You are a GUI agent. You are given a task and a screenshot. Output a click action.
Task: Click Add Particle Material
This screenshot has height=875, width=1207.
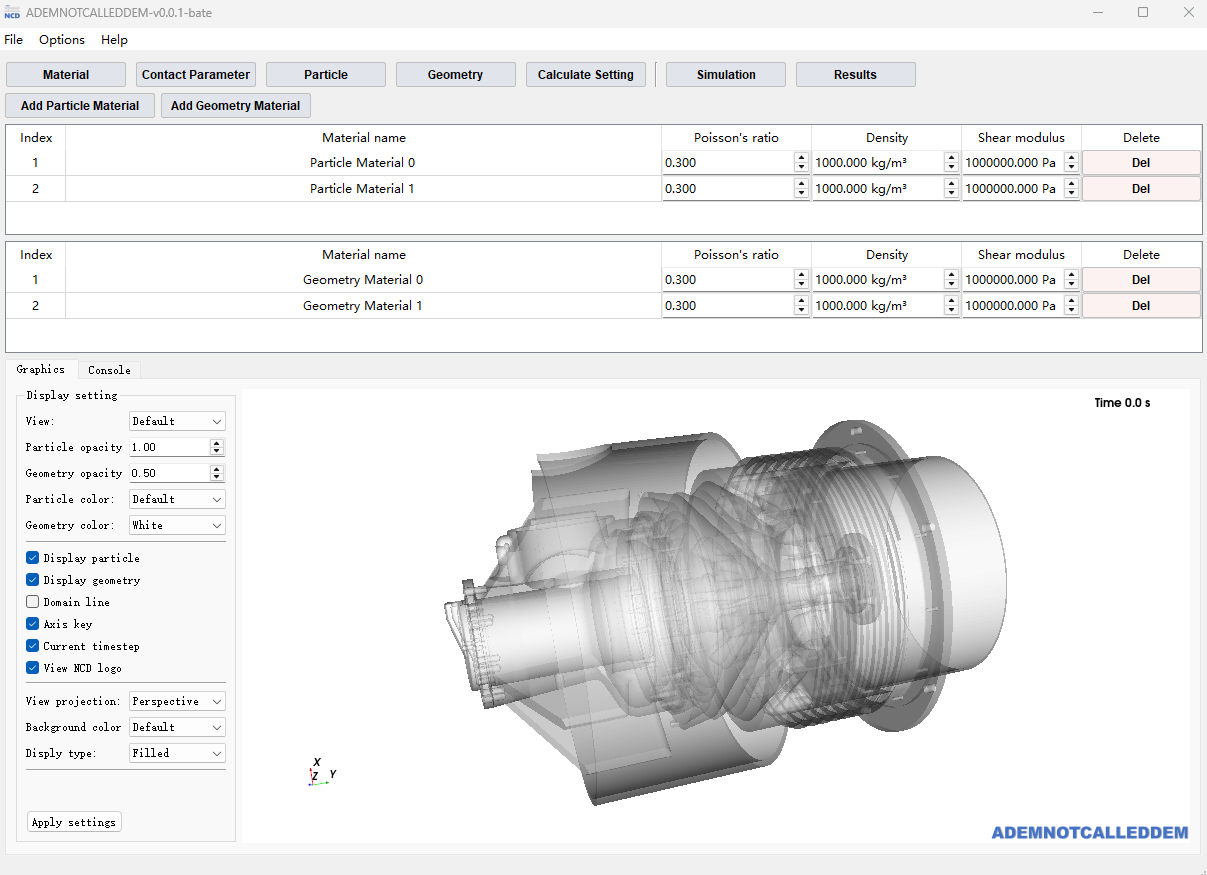(79, 105)
